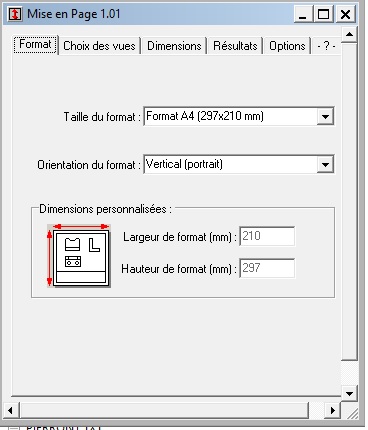Click the Mise en Page app icon
Screen dimensions: 368x430
15,14
